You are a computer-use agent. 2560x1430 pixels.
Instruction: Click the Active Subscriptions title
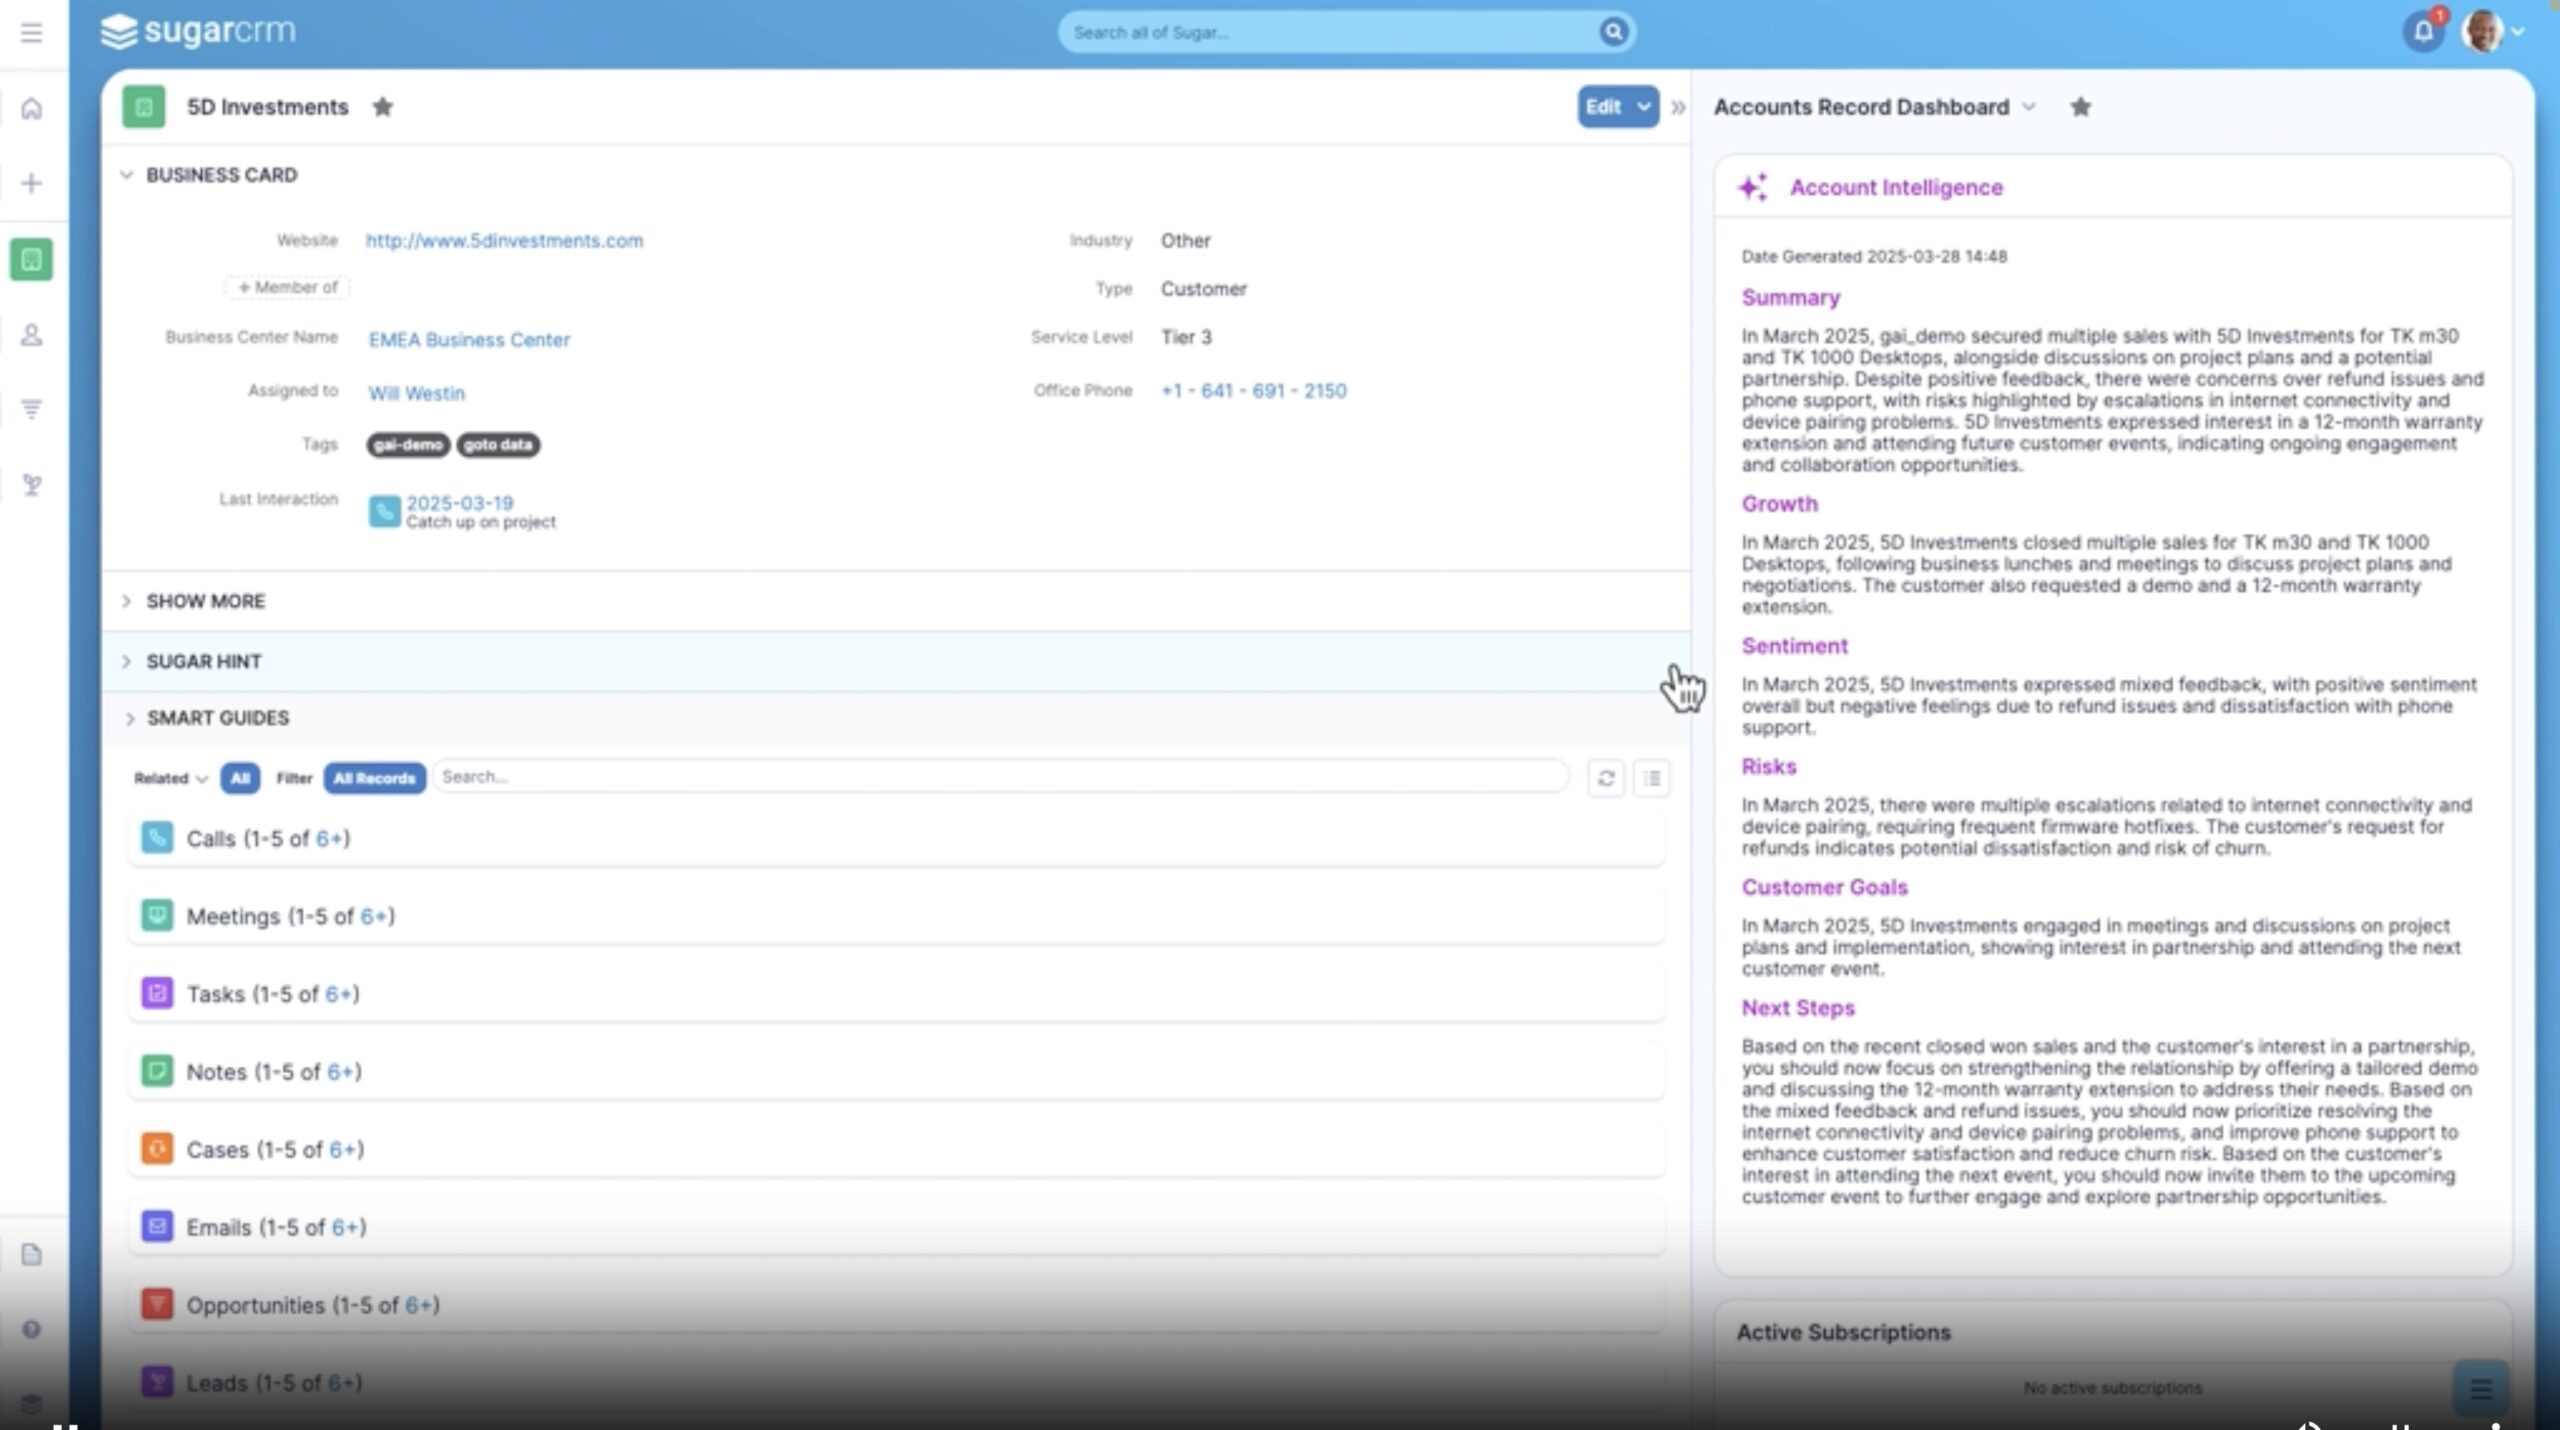pyautogui.click(x=1843, y=1332)
